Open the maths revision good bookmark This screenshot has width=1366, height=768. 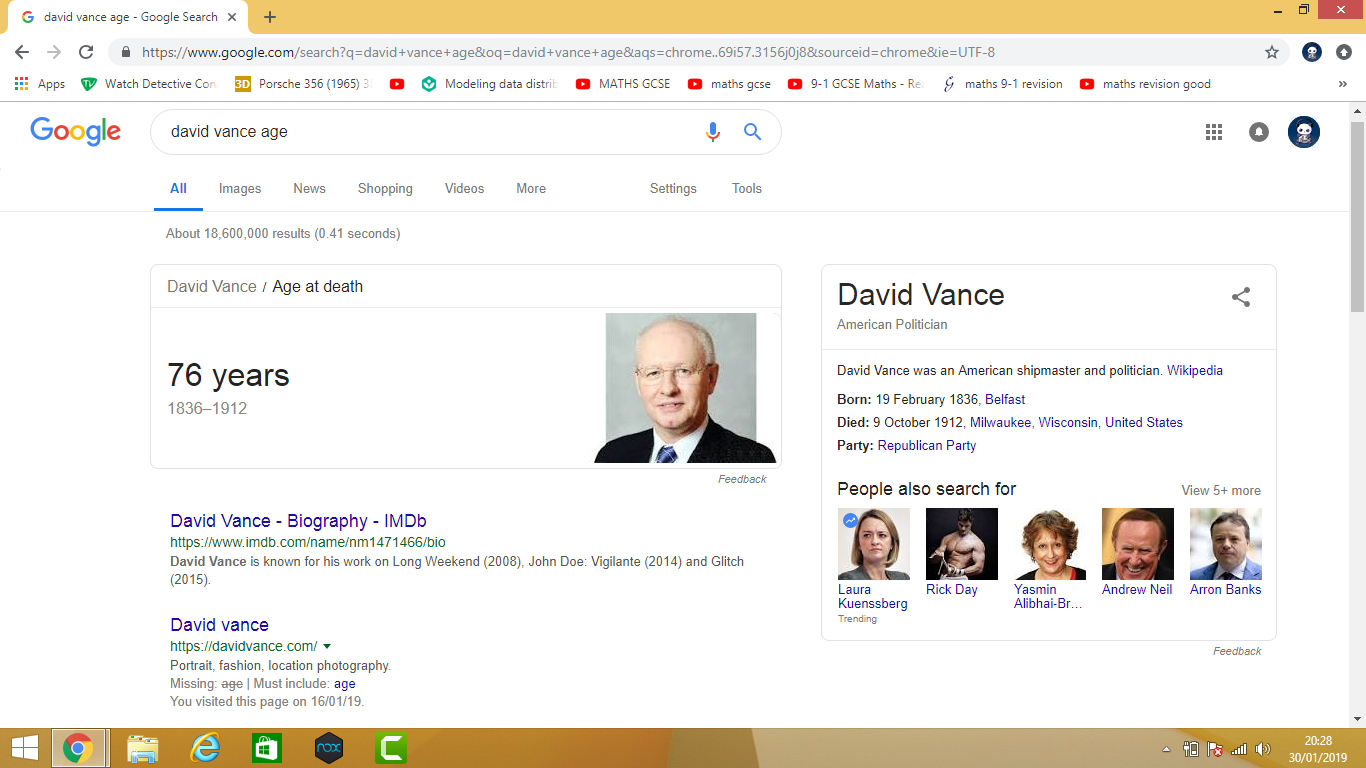[1145, 84]
